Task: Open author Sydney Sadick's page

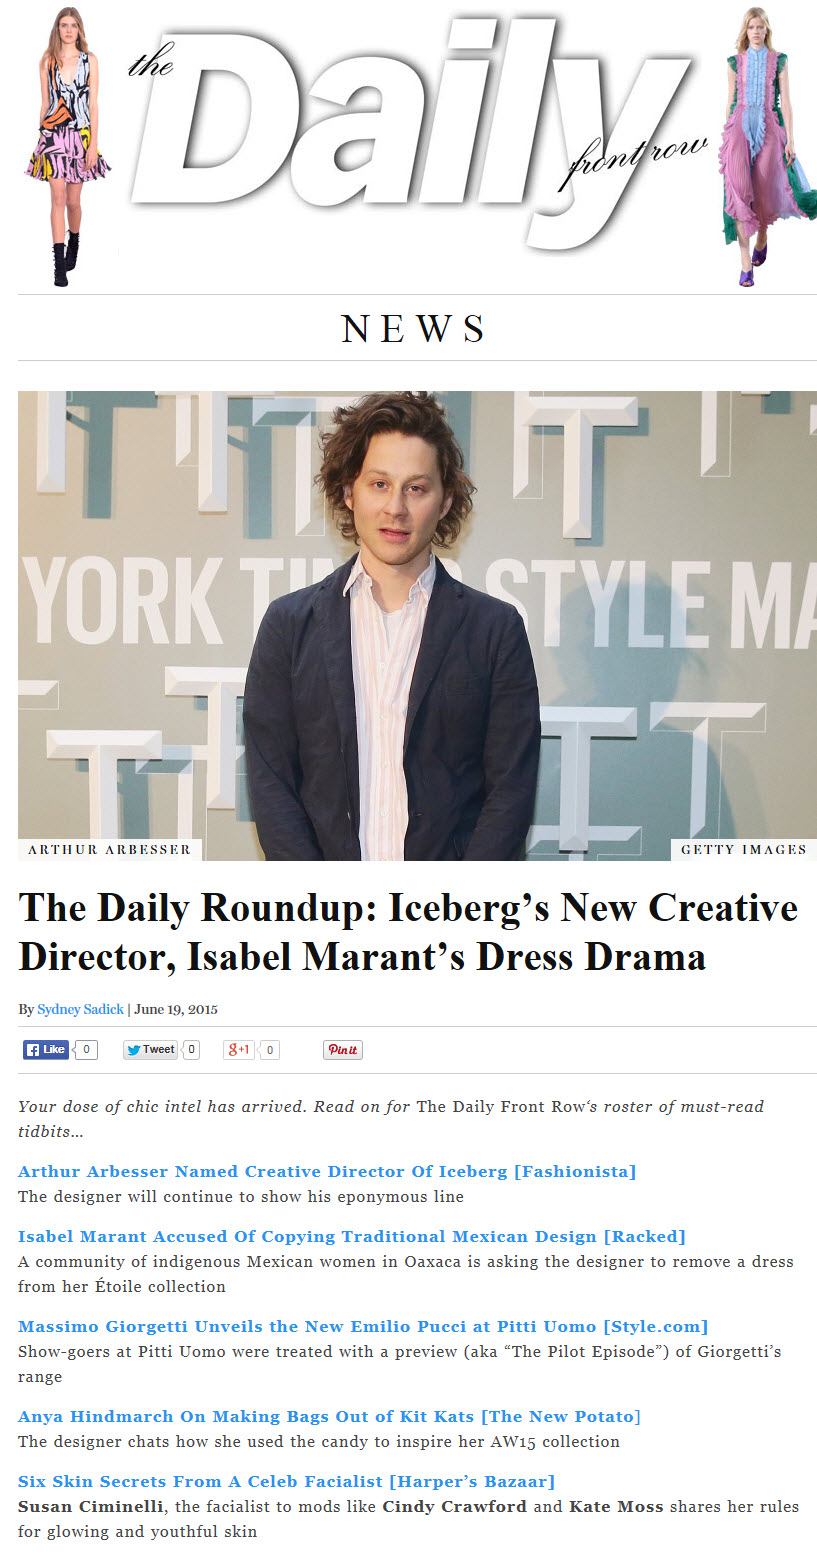Action: pos(80,1009)
